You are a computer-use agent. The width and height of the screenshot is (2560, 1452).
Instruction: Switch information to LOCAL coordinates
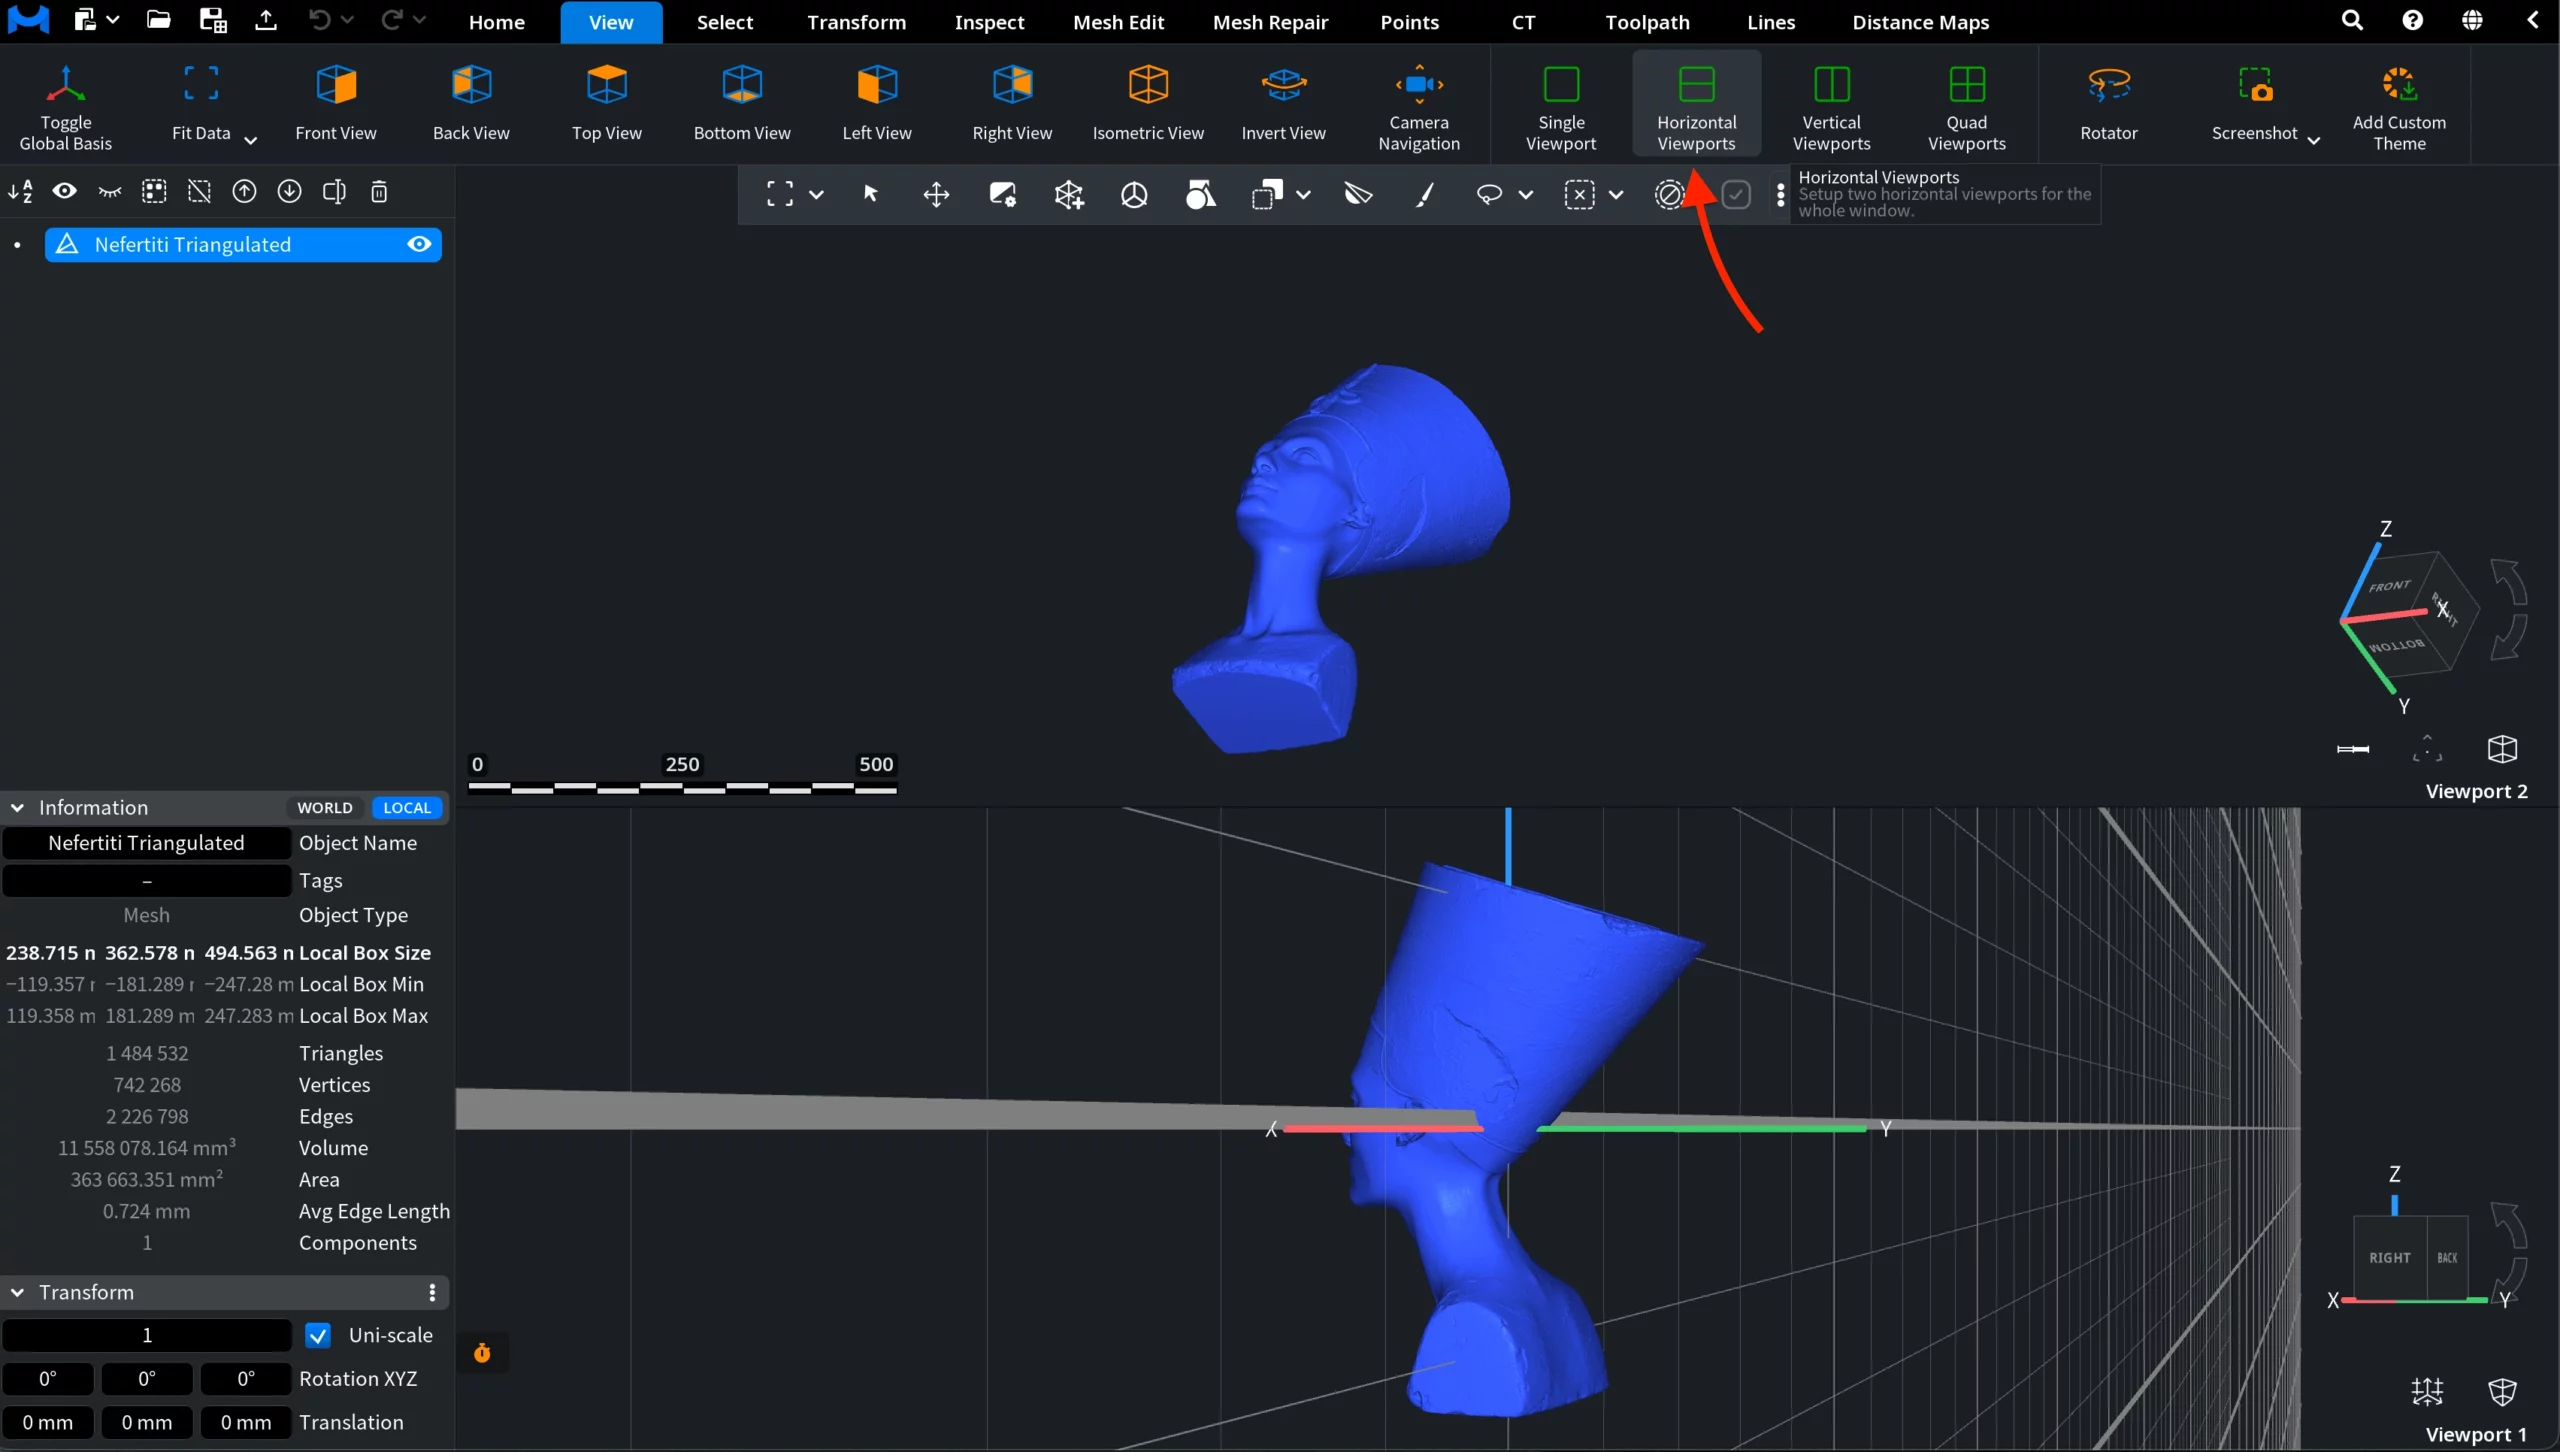407,807
